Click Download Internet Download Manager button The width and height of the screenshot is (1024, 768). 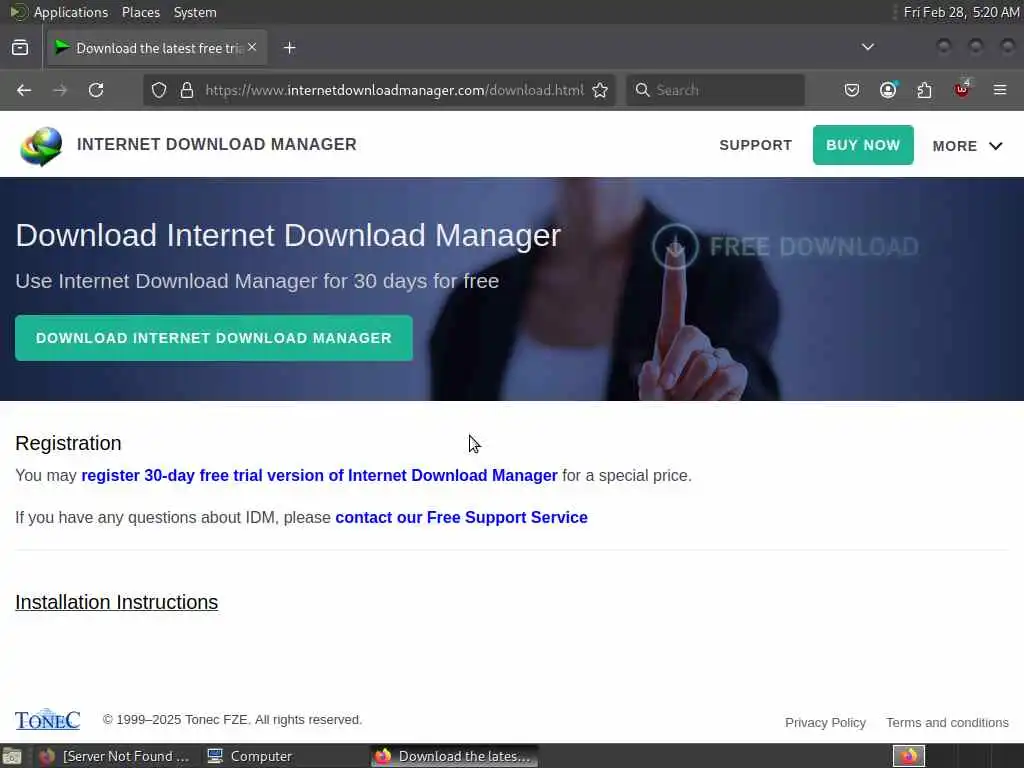pos(214,338)
